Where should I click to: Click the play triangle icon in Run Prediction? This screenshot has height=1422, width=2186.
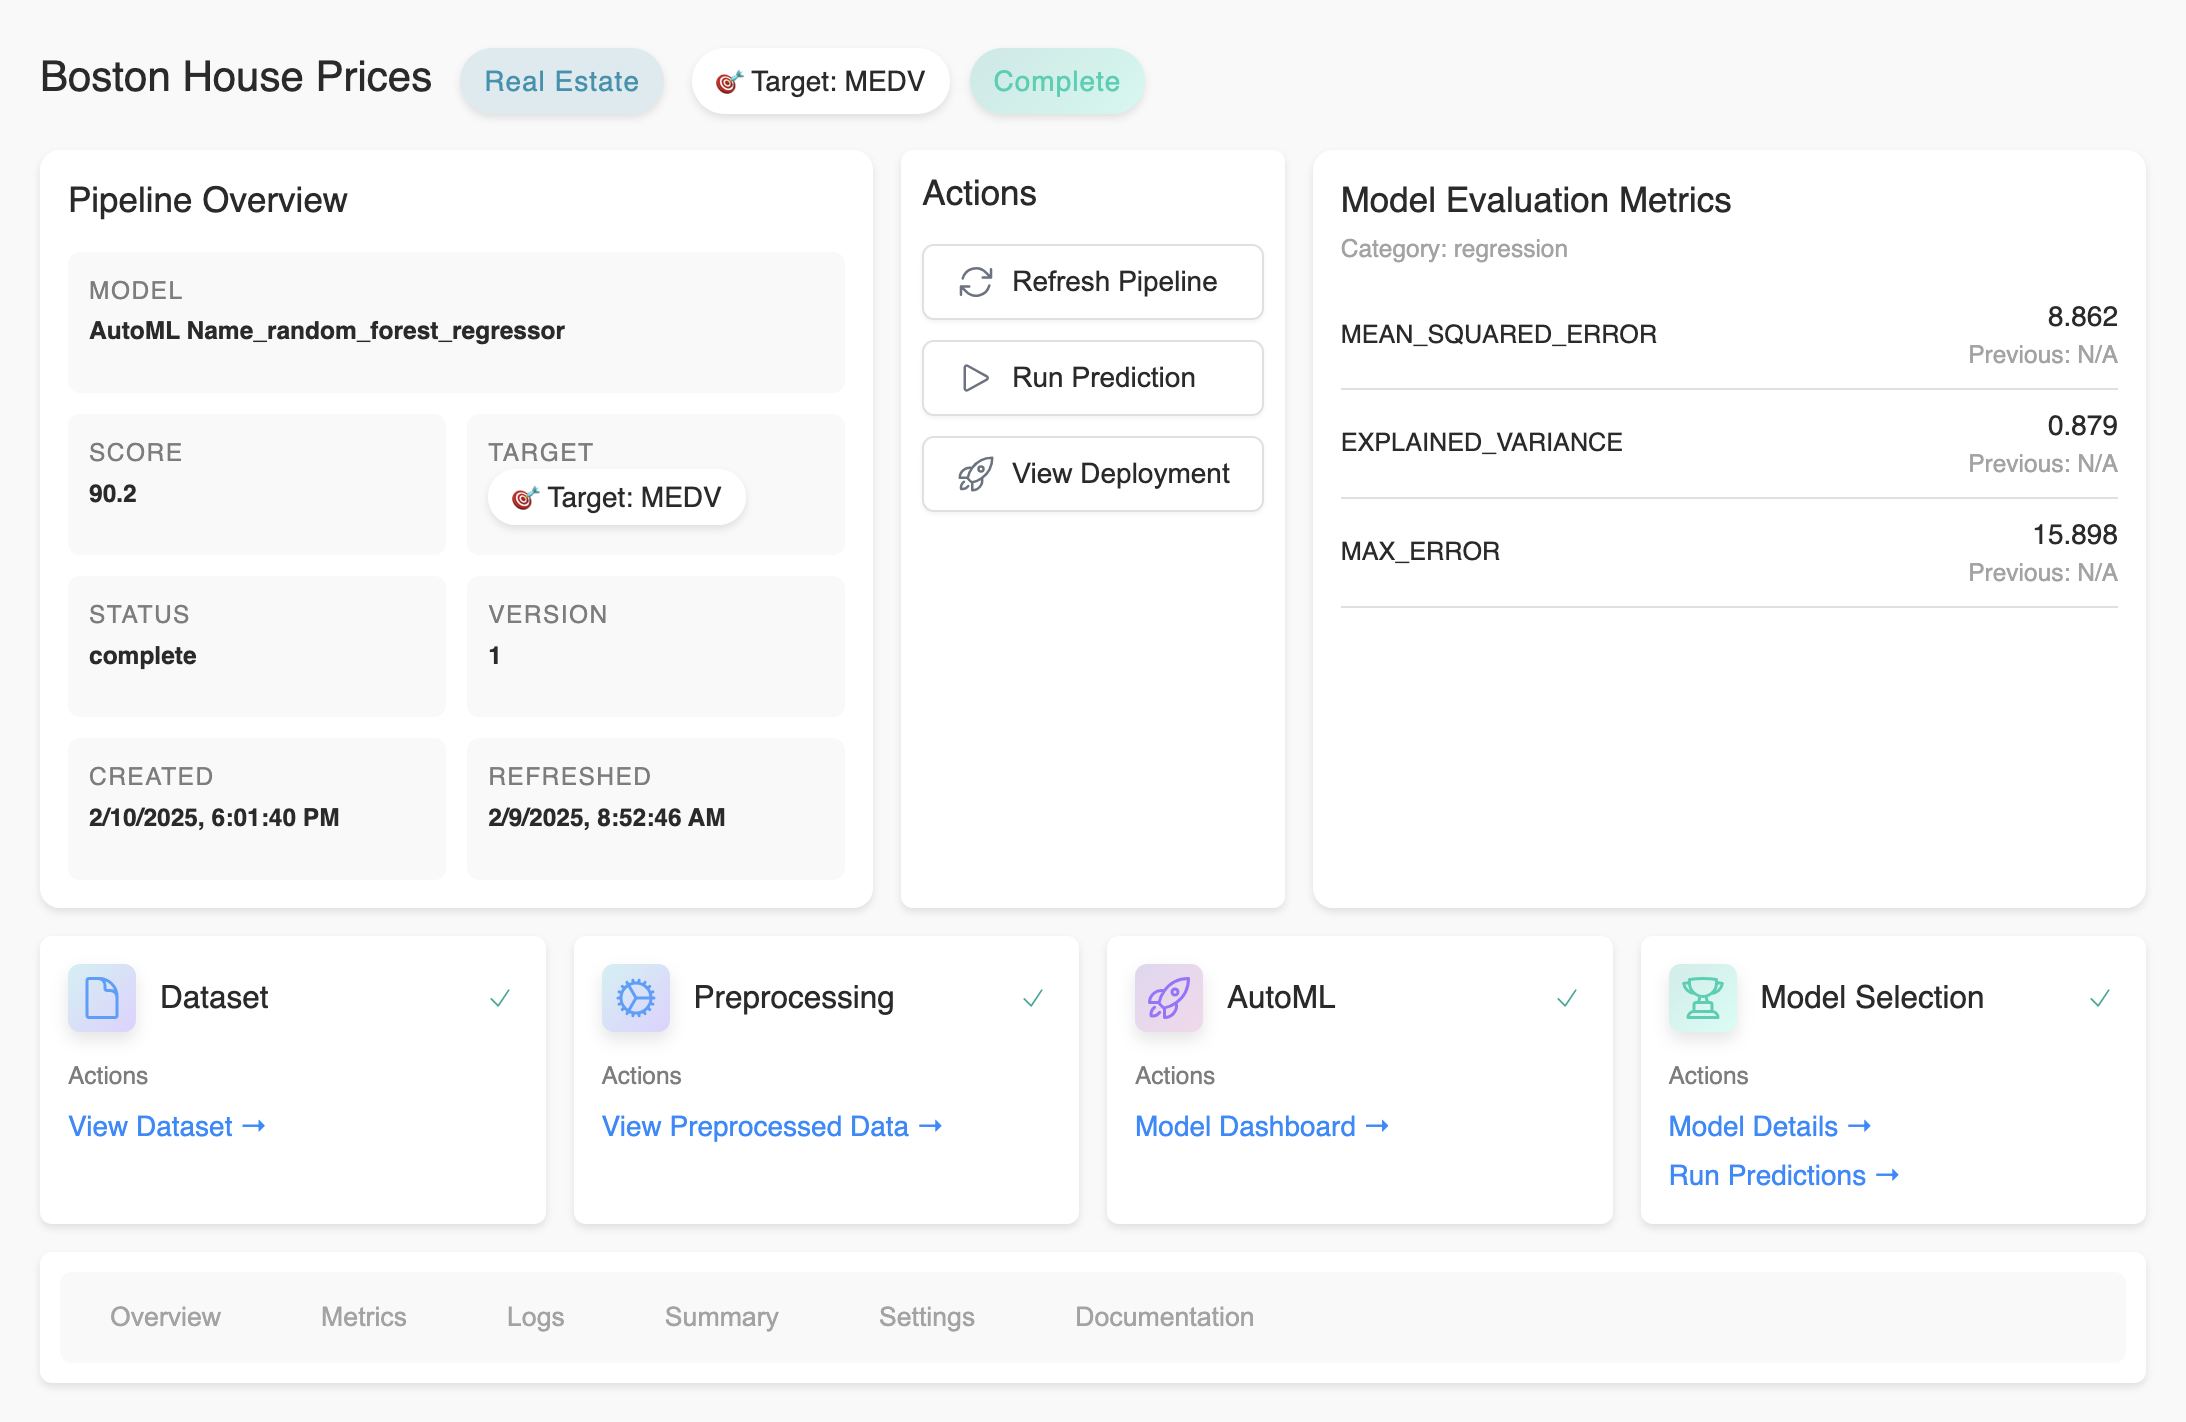tap(975, 378)
